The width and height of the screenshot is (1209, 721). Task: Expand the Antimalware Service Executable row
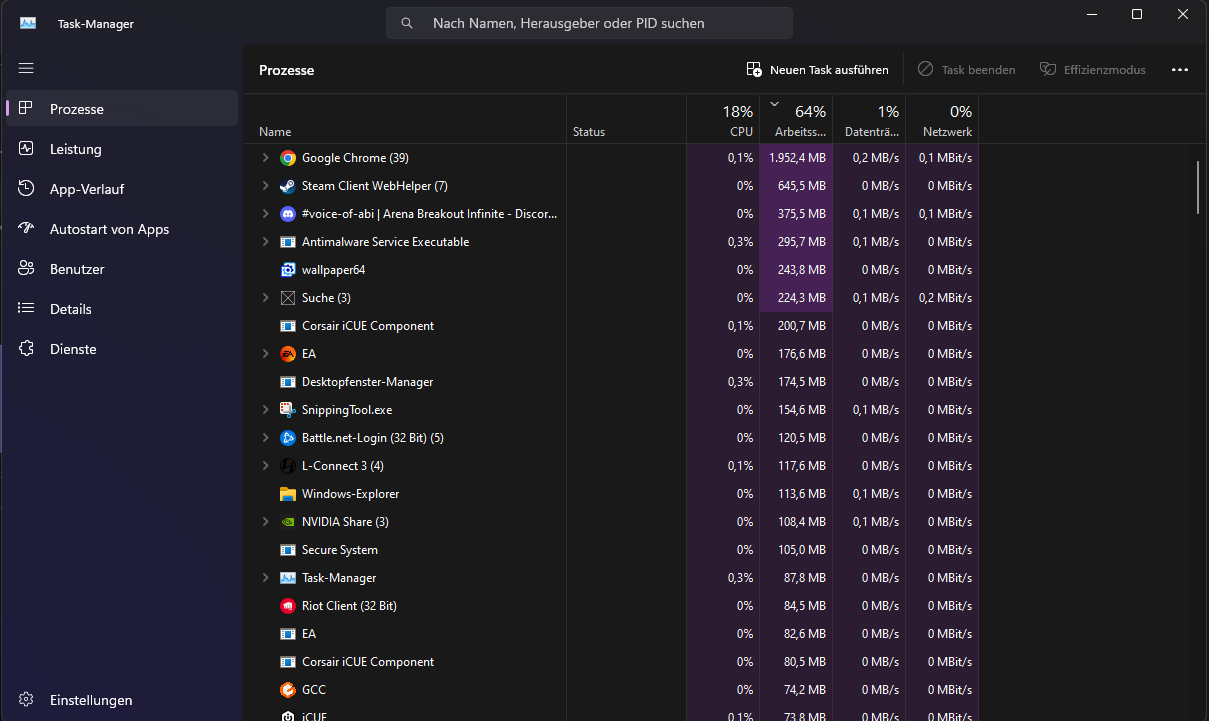(265, 242)
